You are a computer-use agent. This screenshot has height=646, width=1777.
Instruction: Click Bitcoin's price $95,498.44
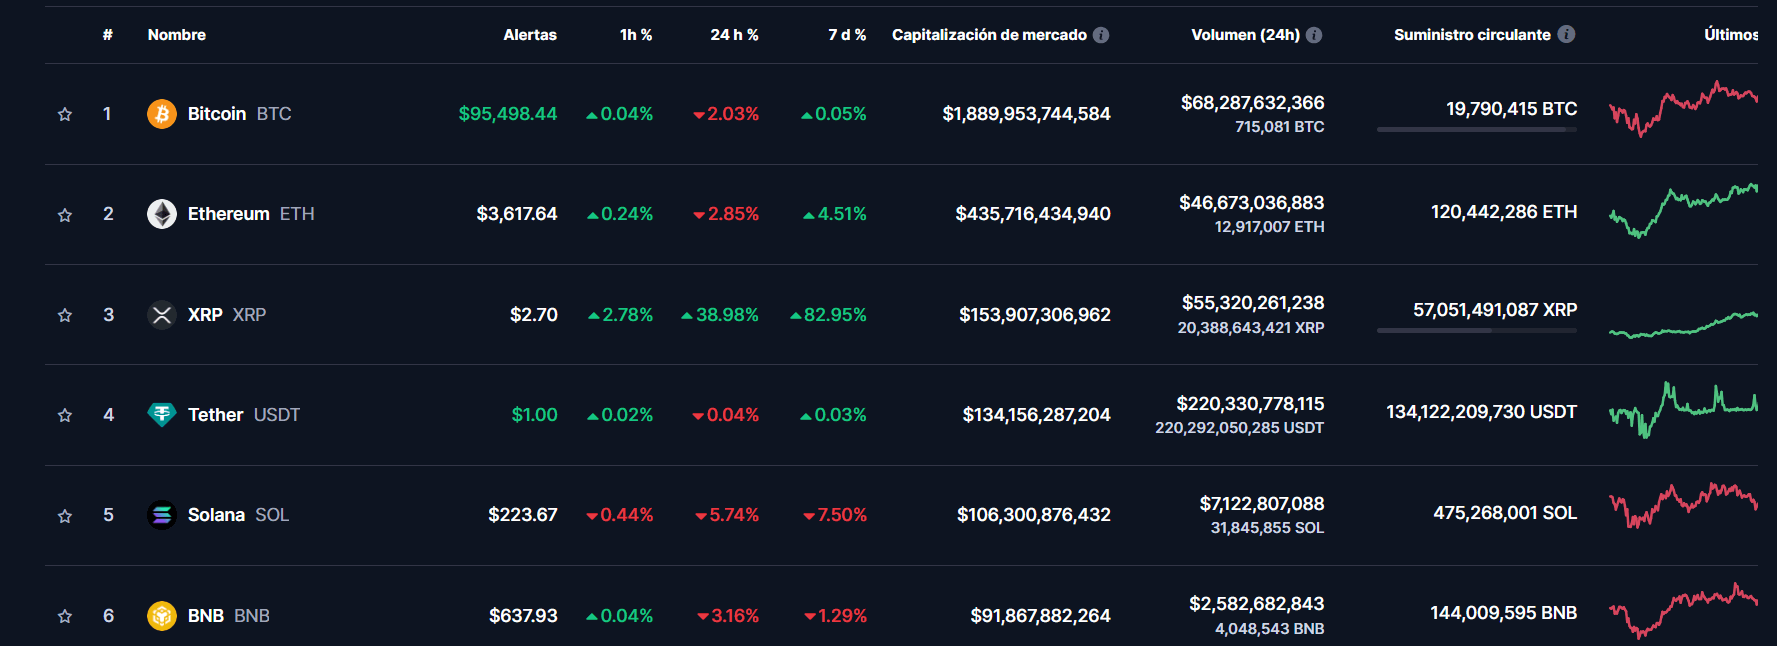pos(508,114)
